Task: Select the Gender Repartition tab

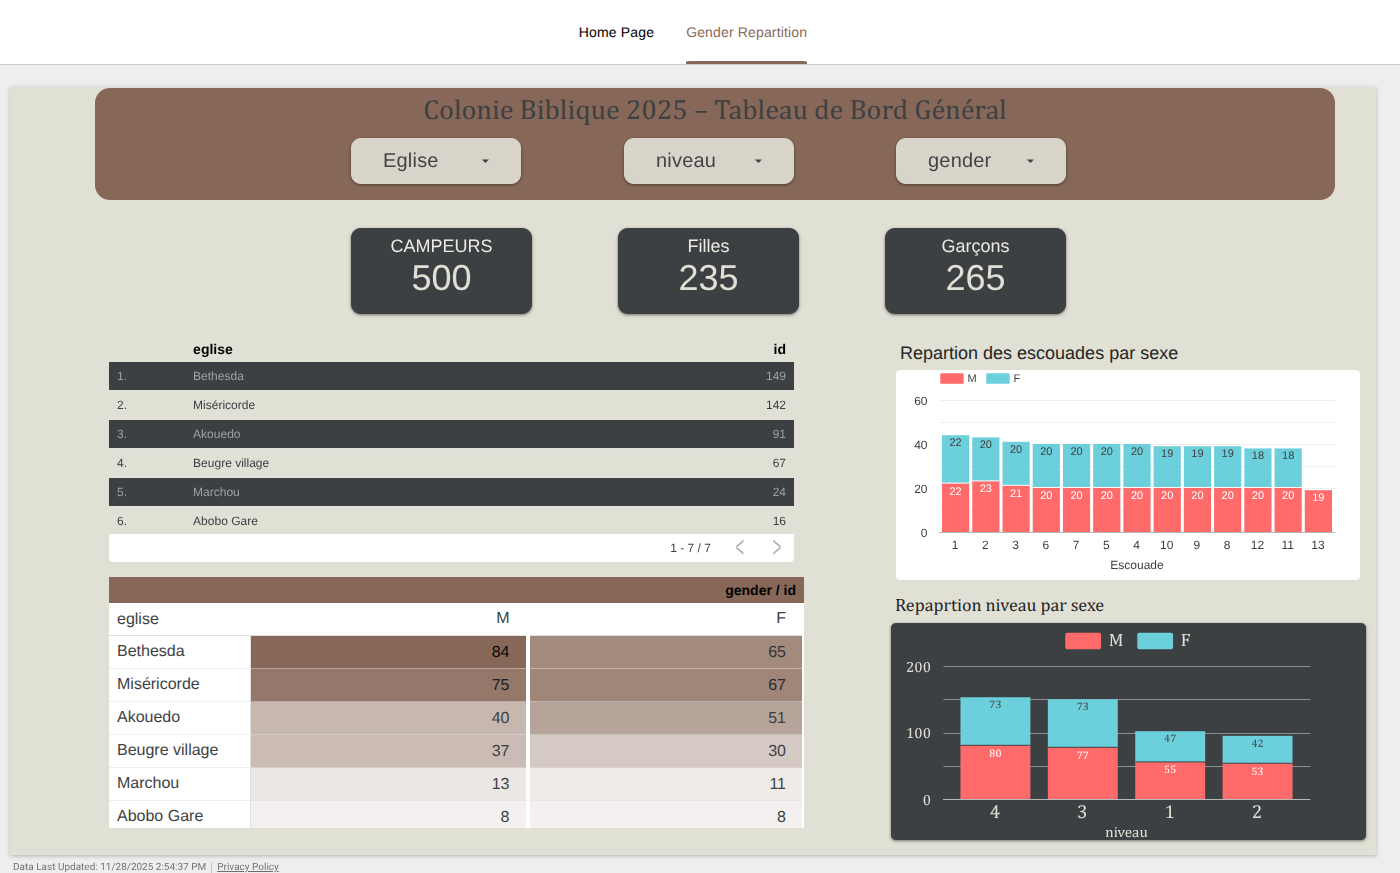Action: (746, 32)
